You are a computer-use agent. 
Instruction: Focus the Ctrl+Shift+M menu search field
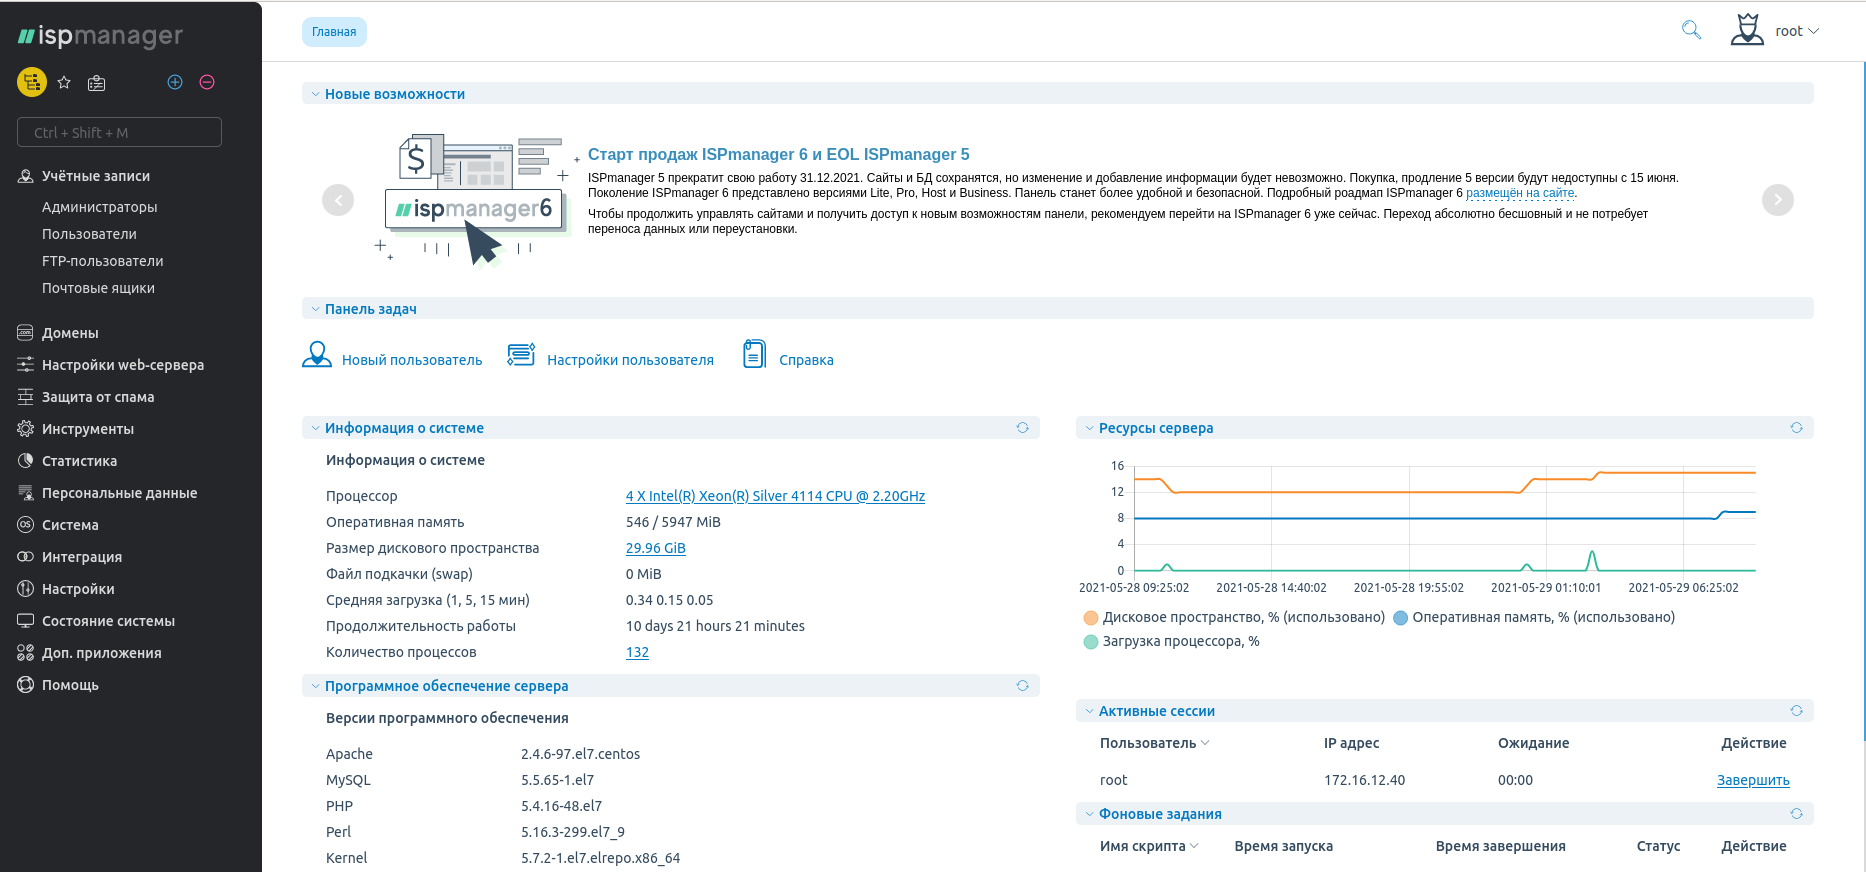(119, 132)
